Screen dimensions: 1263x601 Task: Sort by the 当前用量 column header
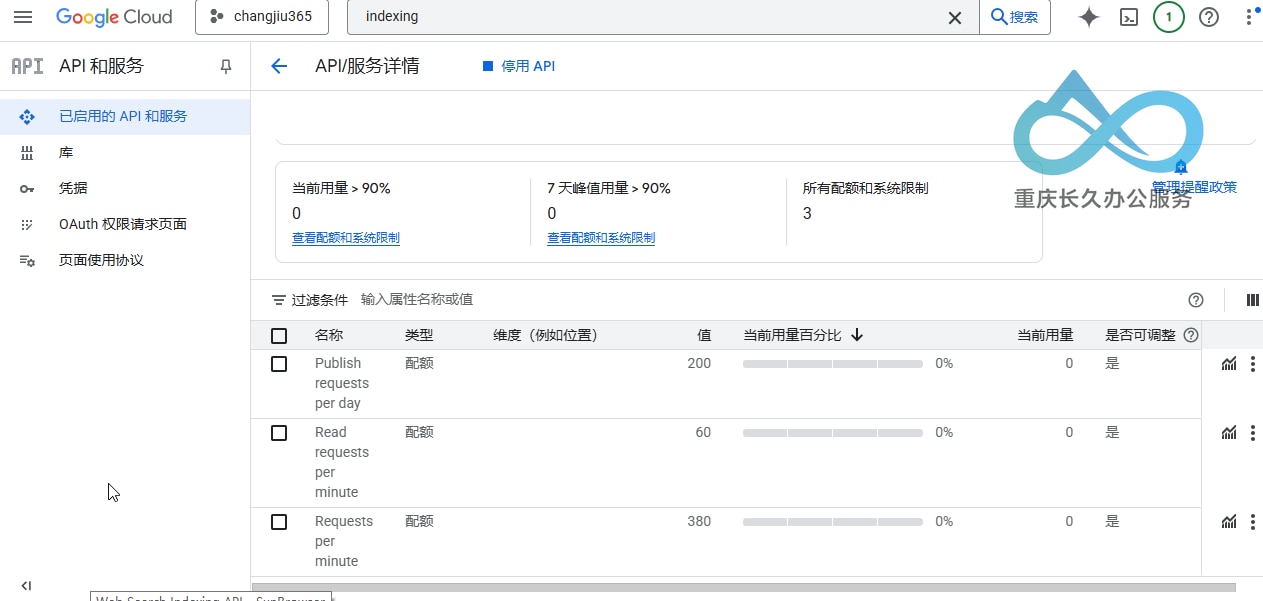point(1045,335)
